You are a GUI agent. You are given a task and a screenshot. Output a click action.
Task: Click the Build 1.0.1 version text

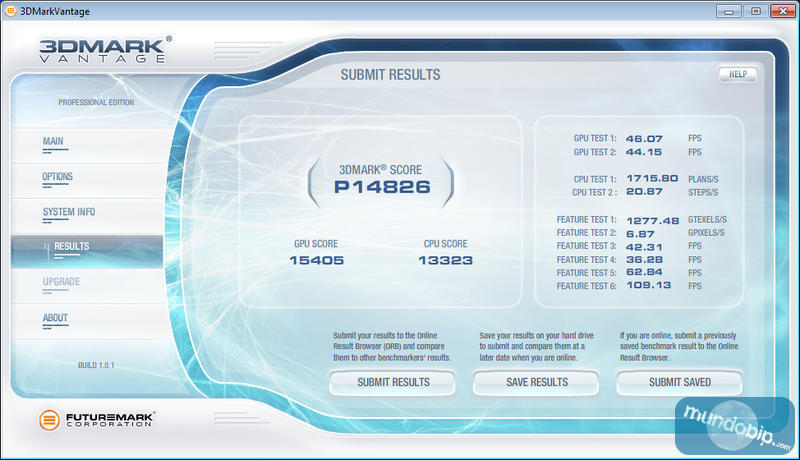coord(96,365)
